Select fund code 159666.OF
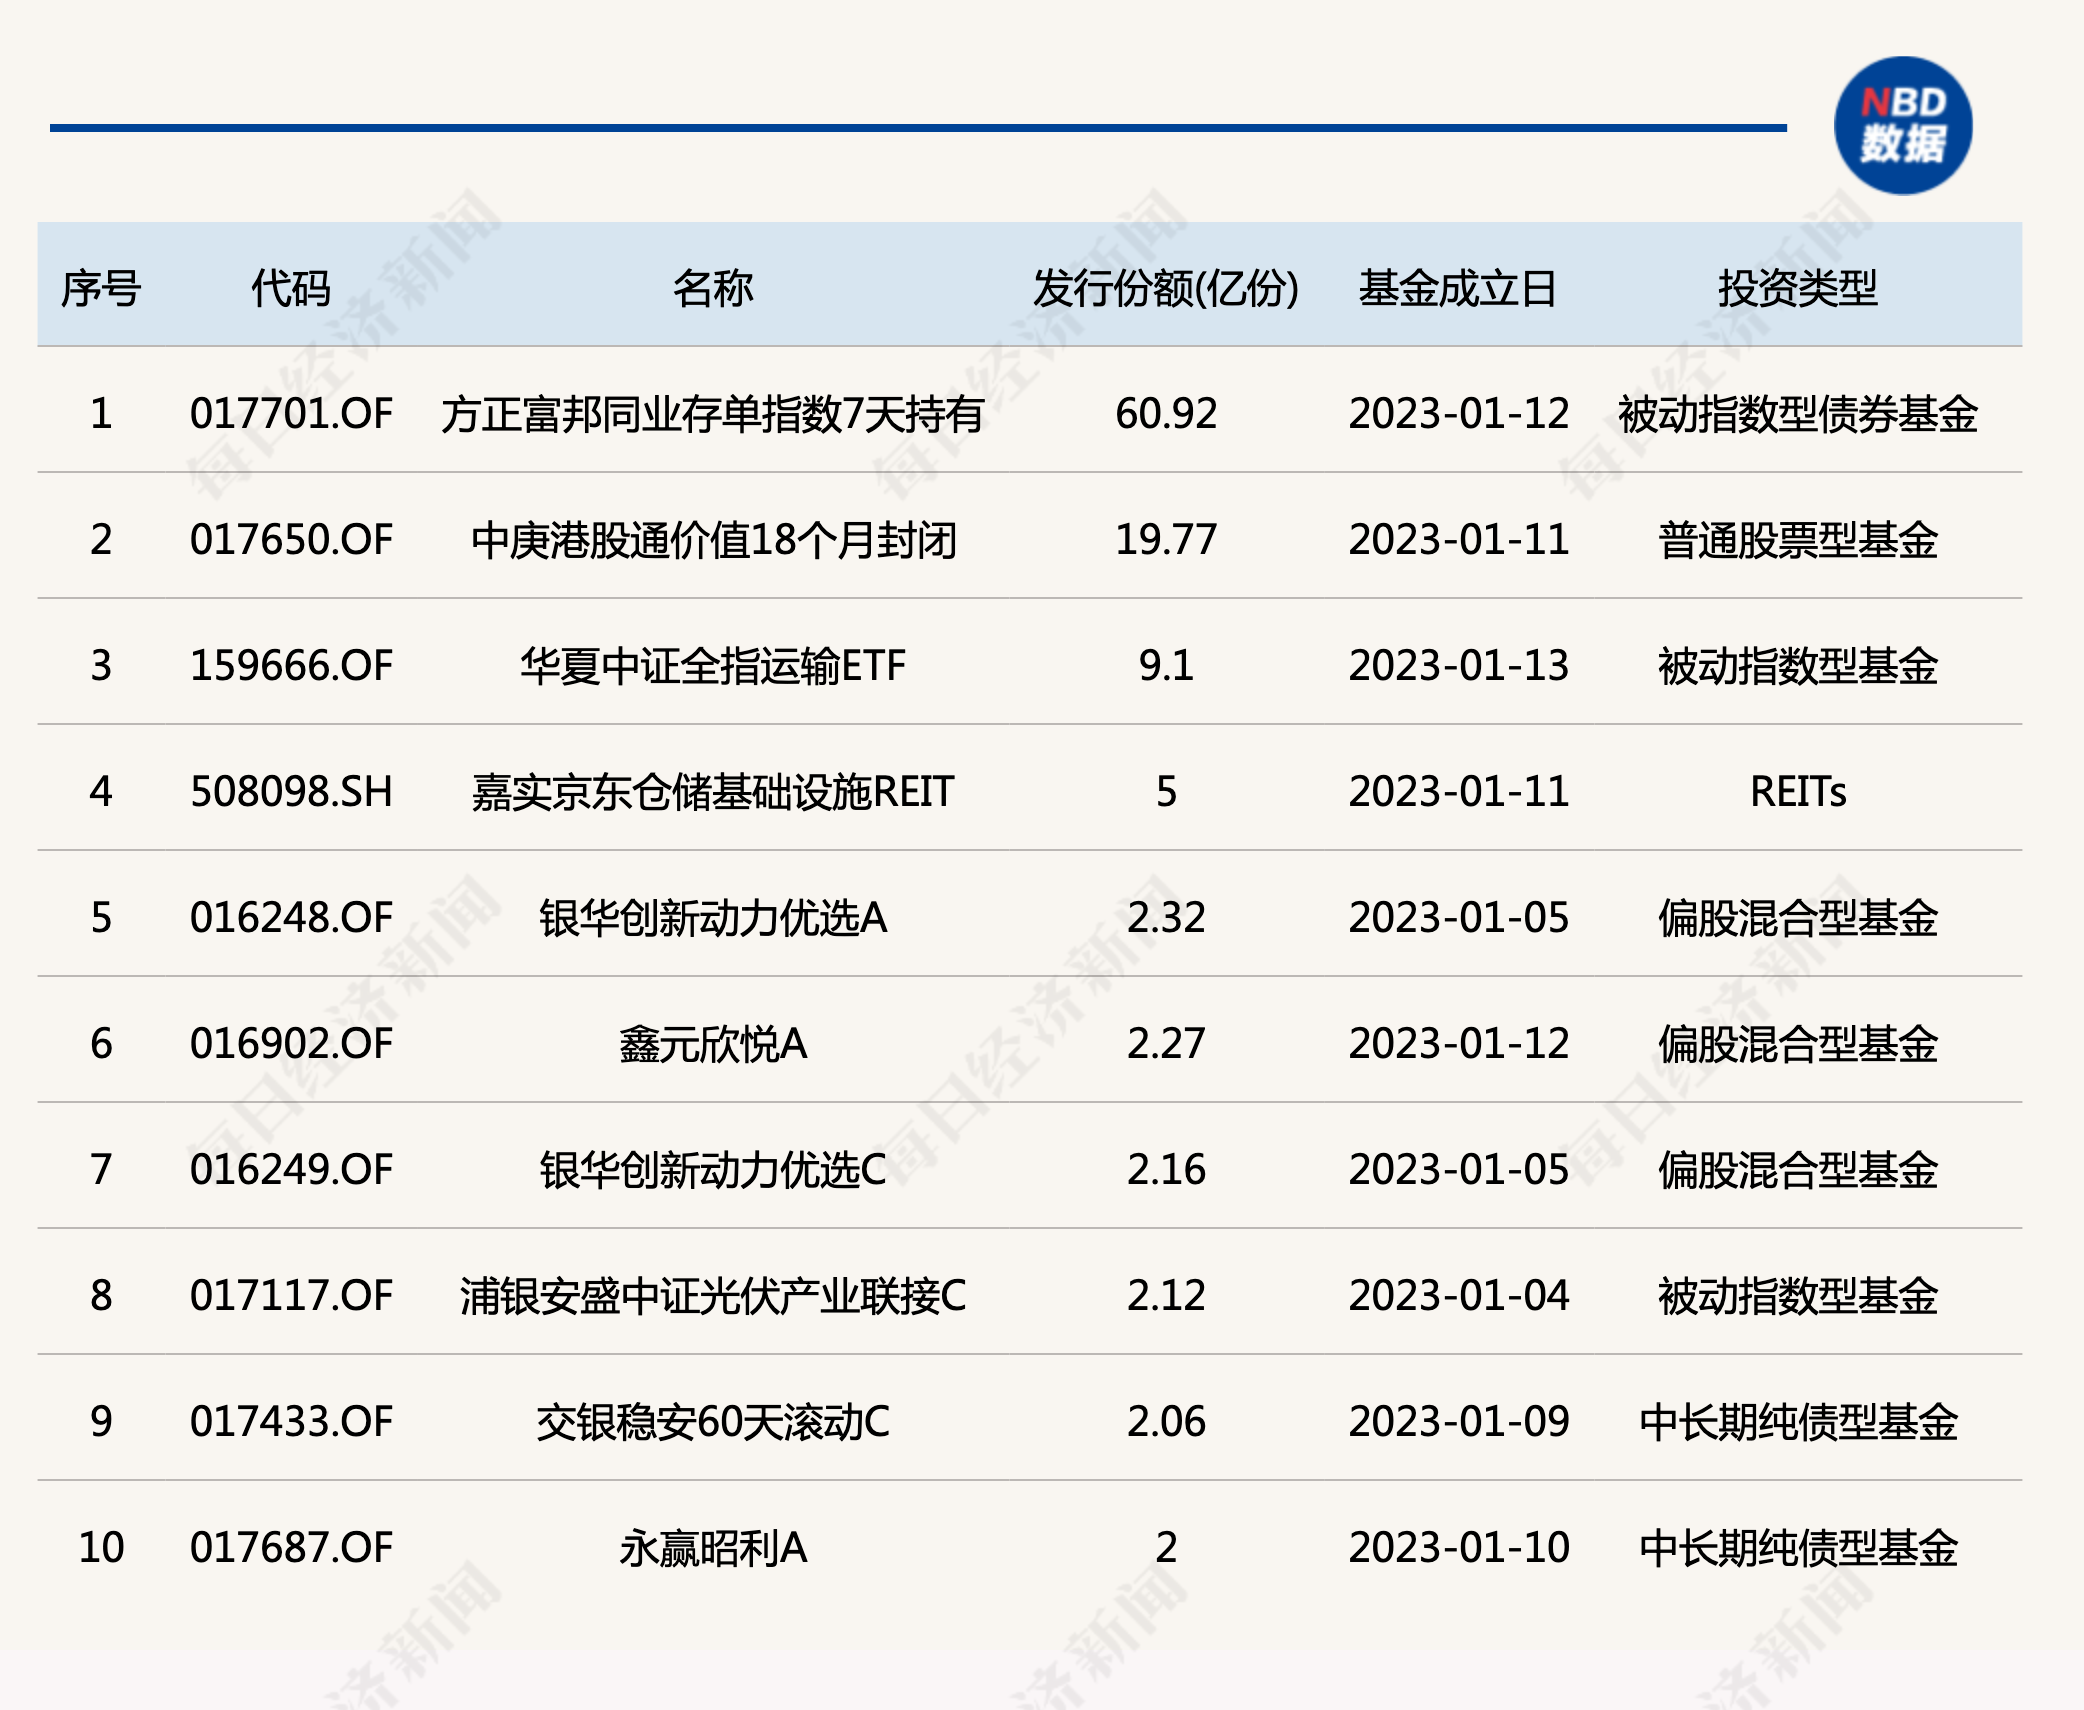Viewport: 2084px width, 1710px height. 291,666
